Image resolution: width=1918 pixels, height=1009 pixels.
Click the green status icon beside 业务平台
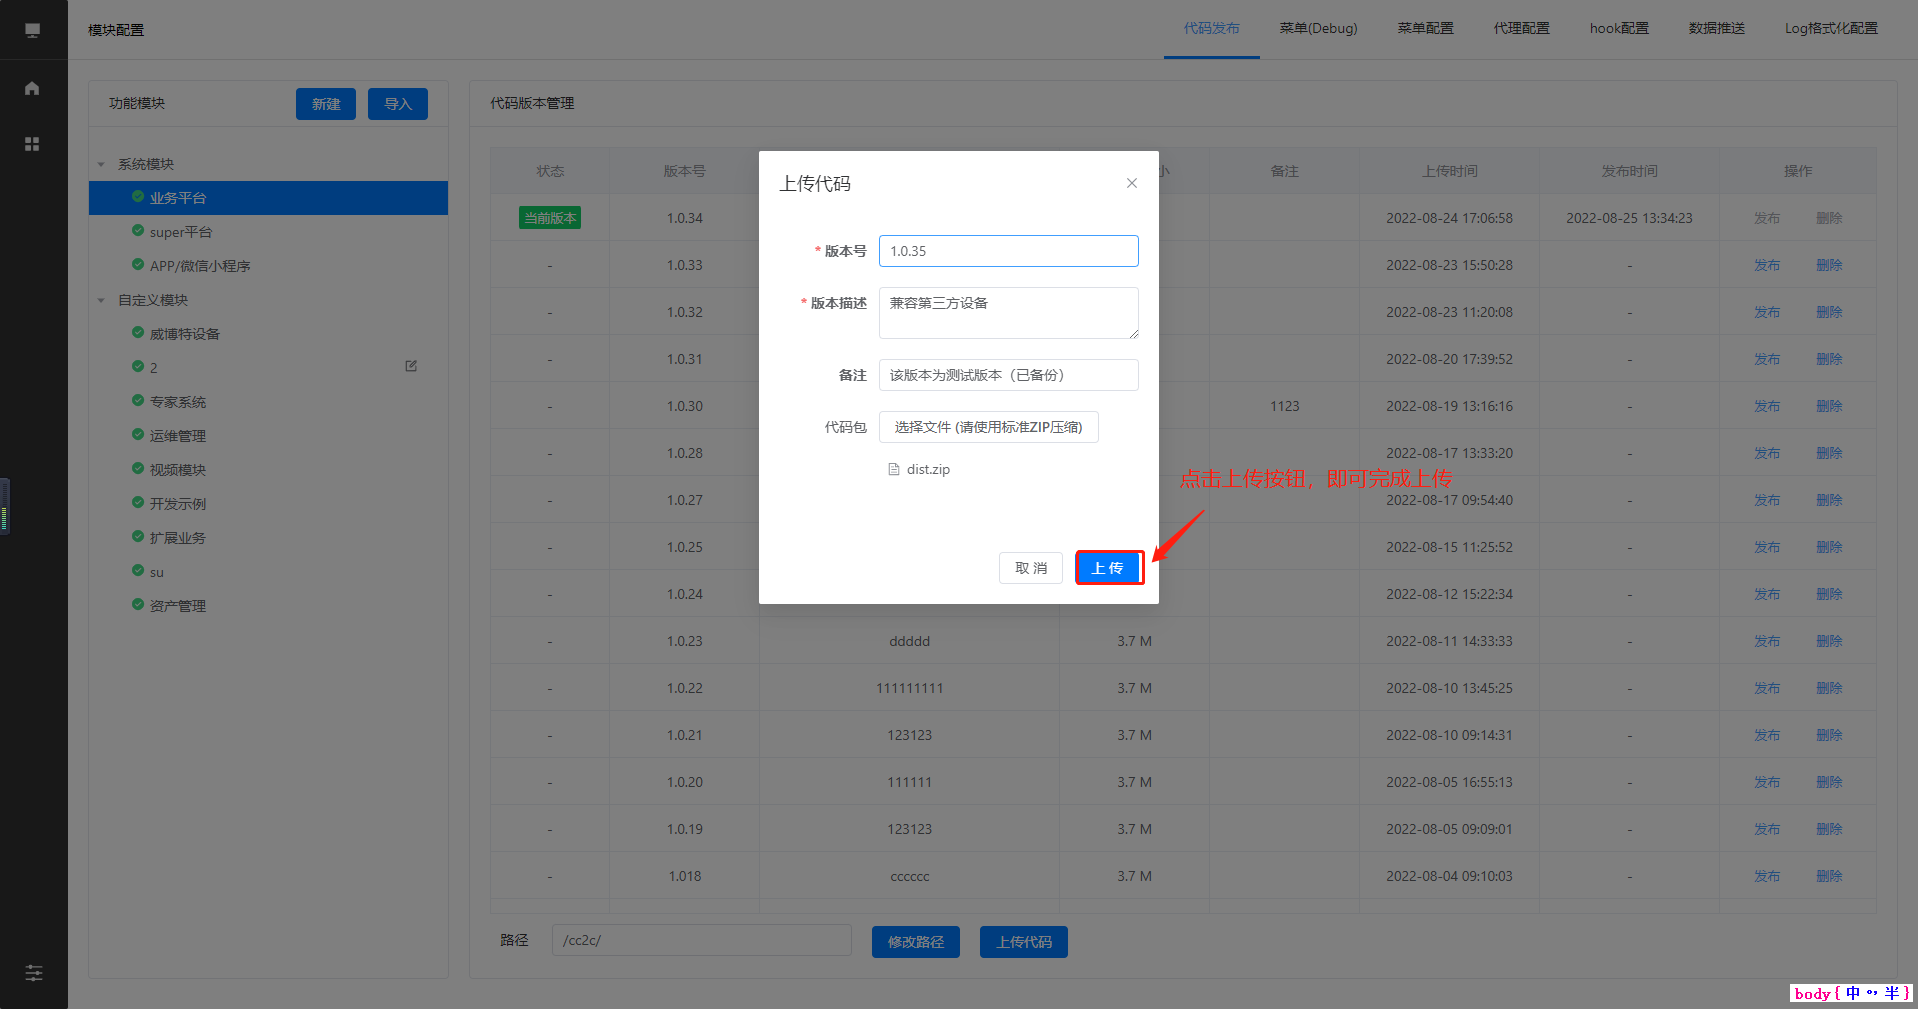coord(138,197)
